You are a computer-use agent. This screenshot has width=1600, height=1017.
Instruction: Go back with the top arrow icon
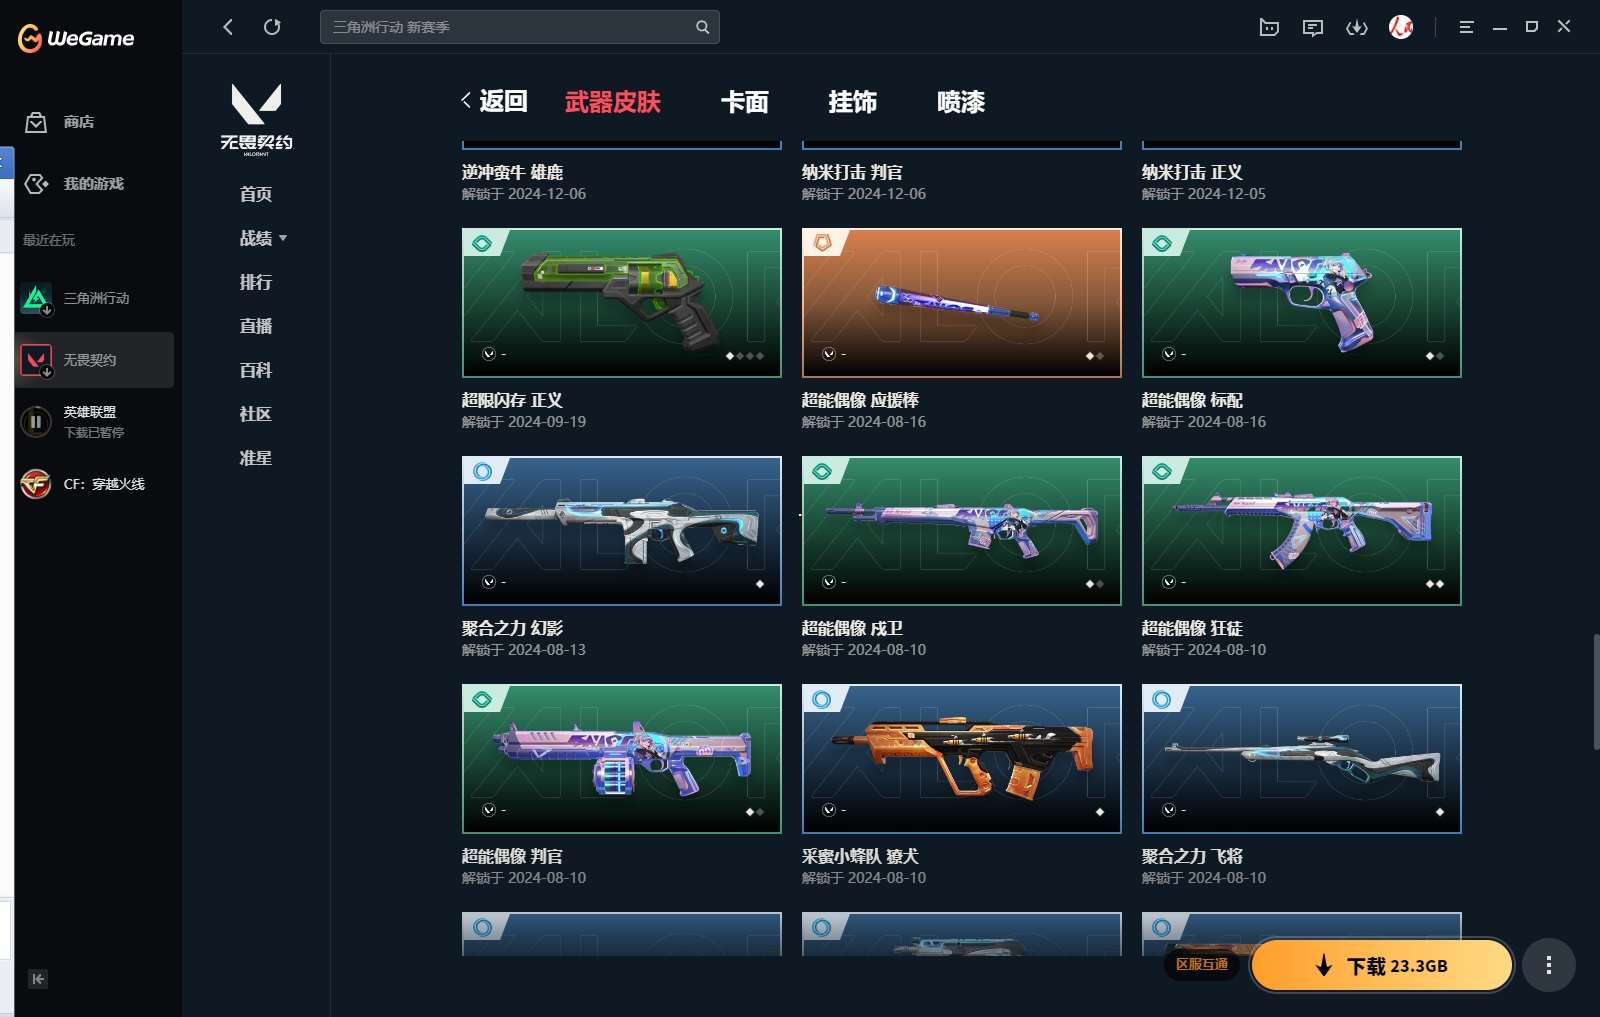click(228, 27)
